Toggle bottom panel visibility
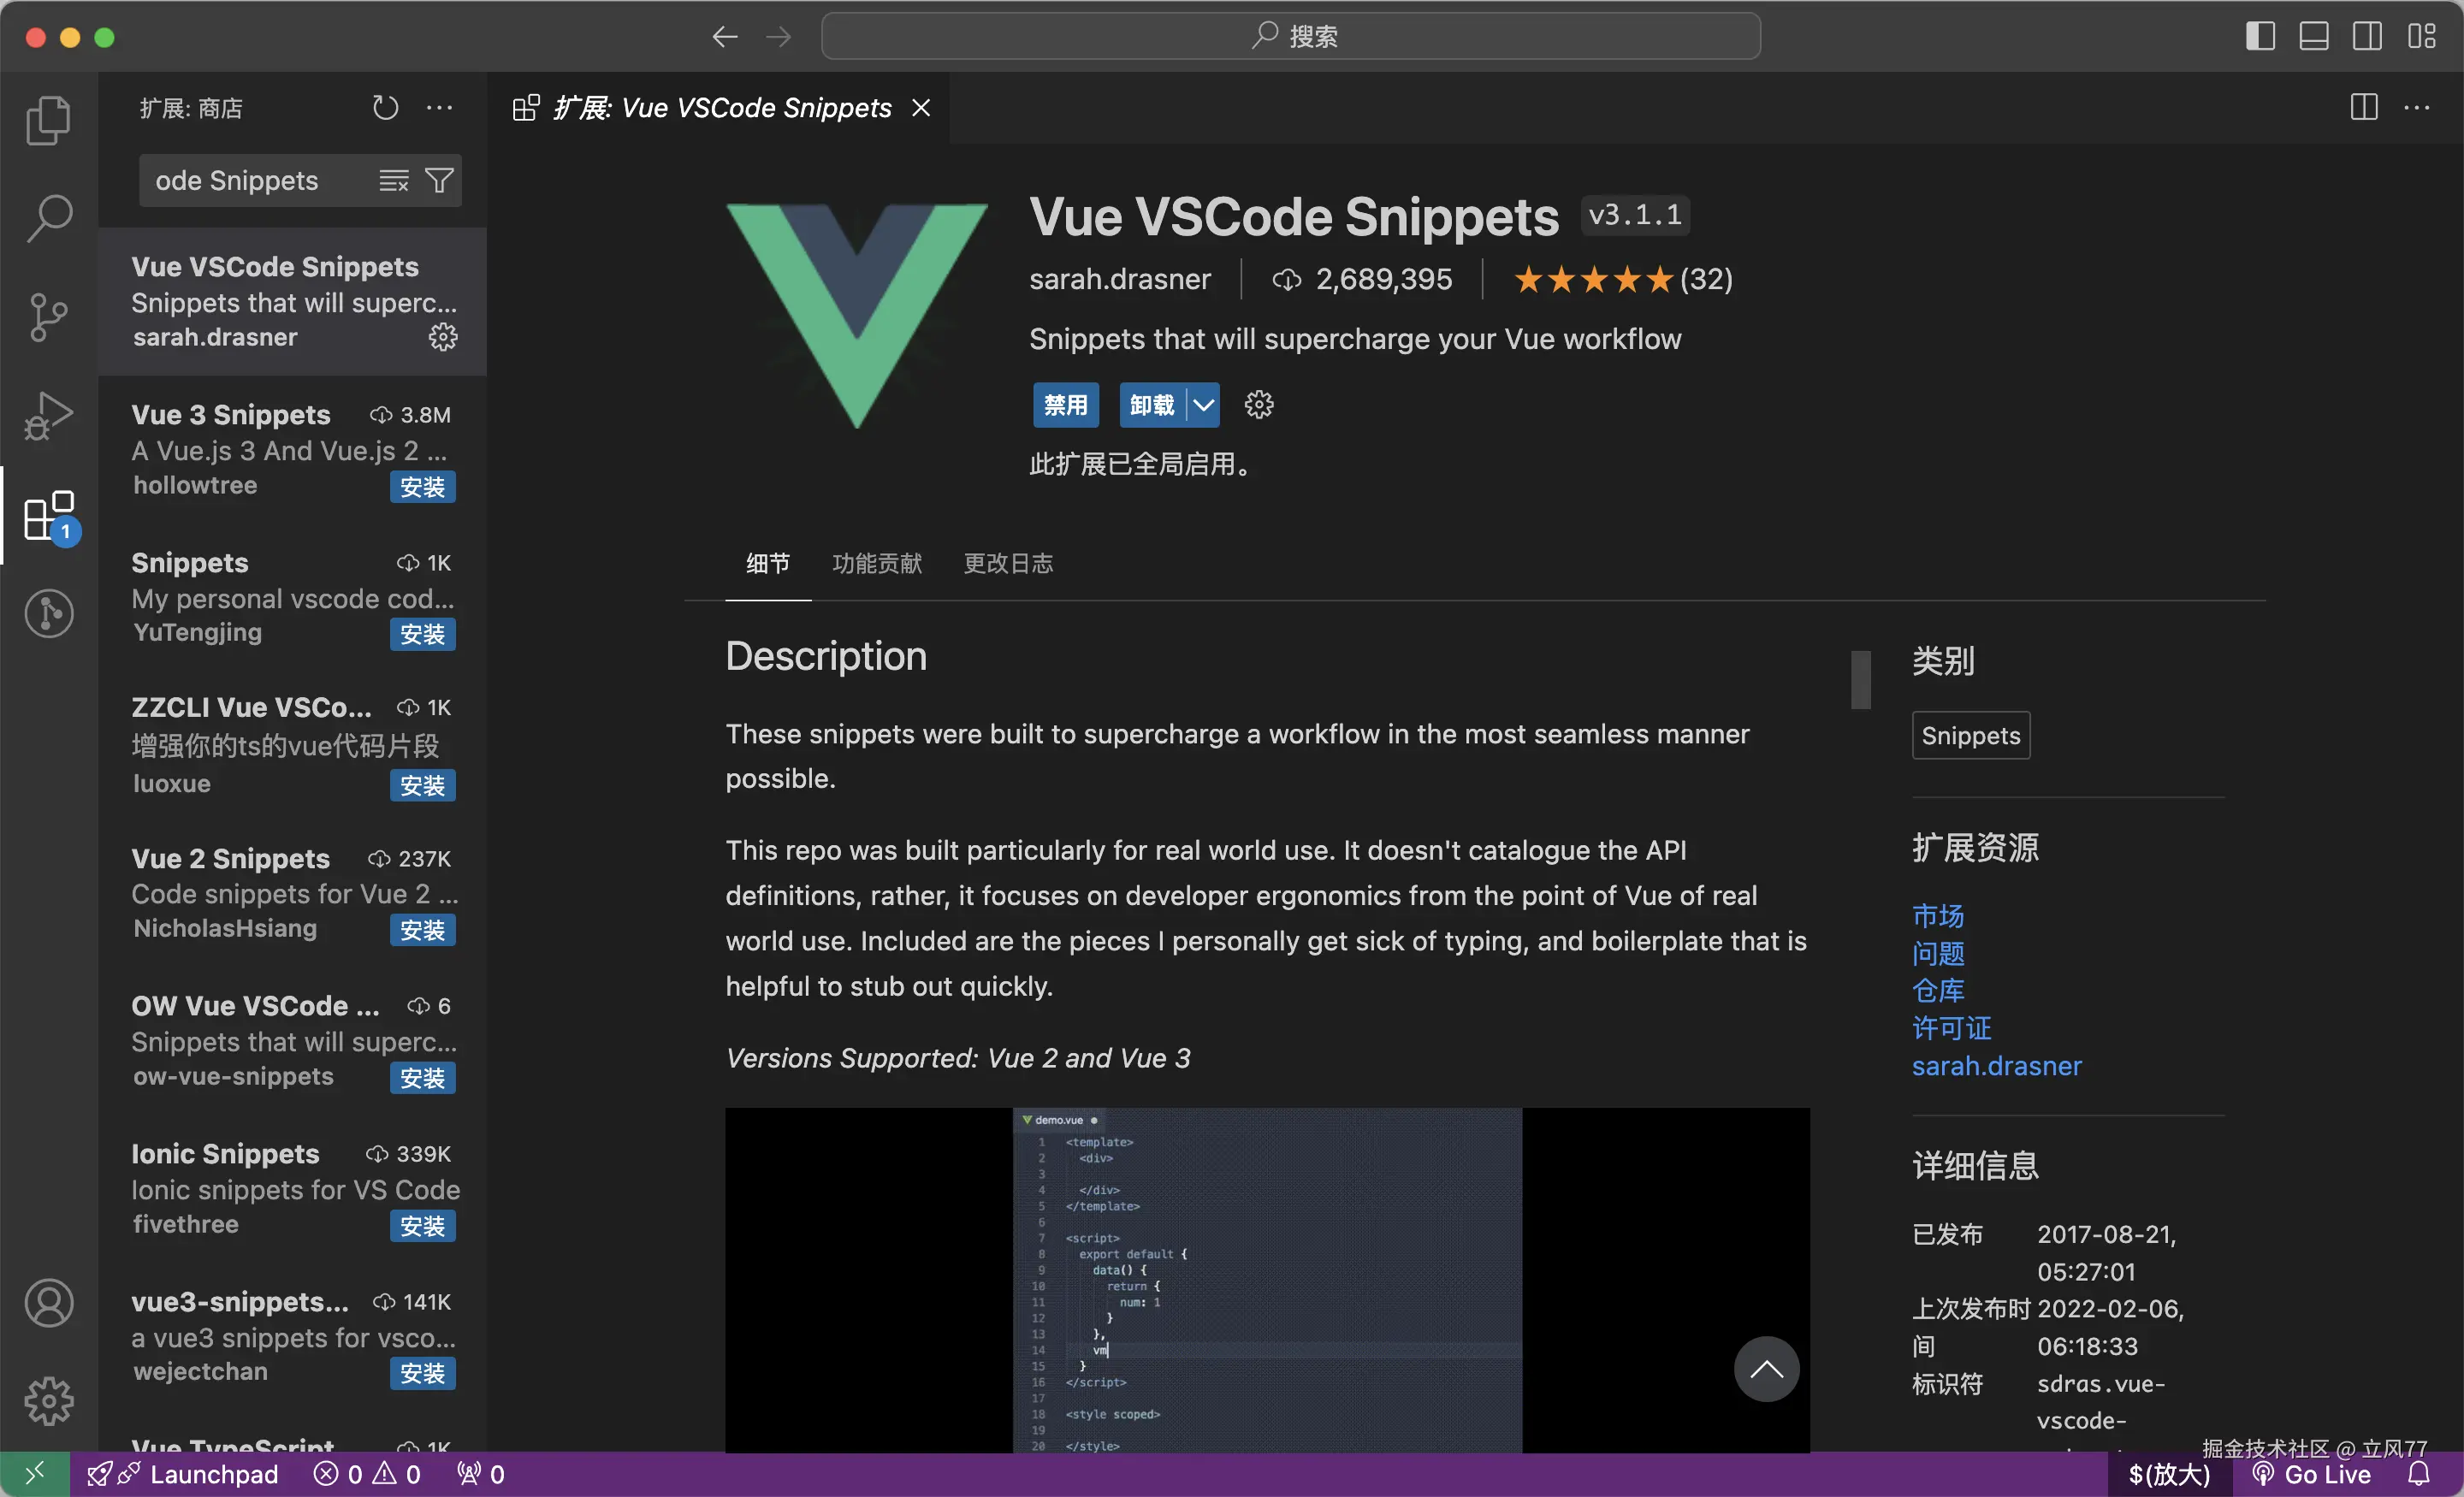 [x=2314, y=37]
